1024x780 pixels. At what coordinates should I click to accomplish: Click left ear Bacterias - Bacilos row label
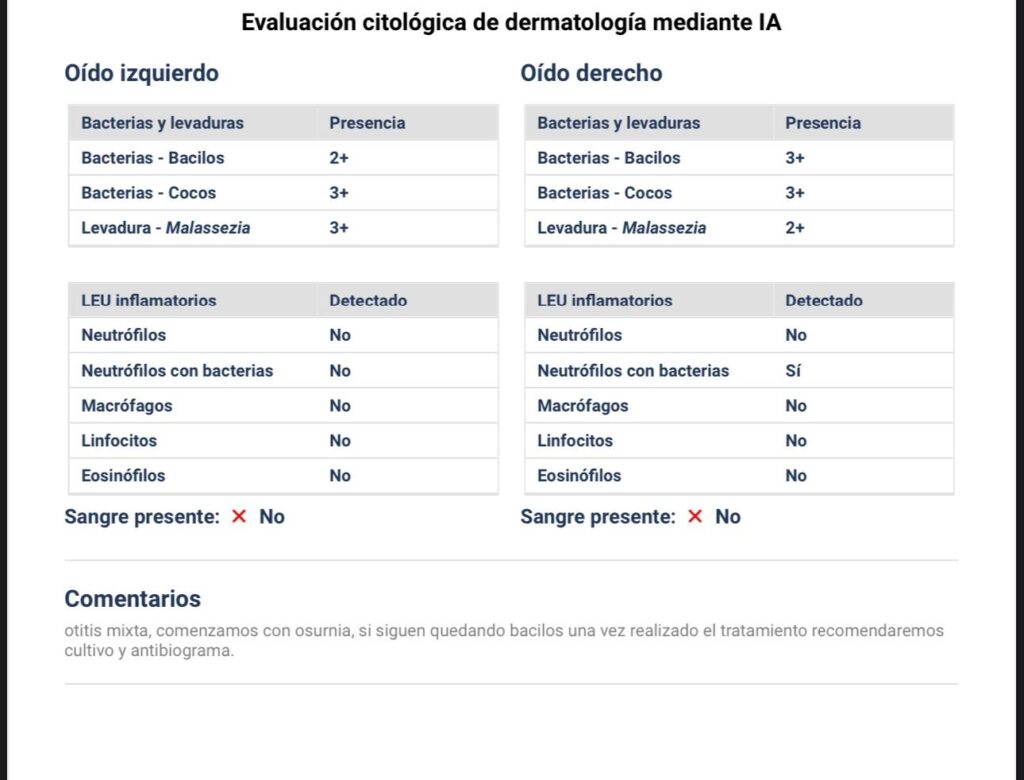click(153, 158)
